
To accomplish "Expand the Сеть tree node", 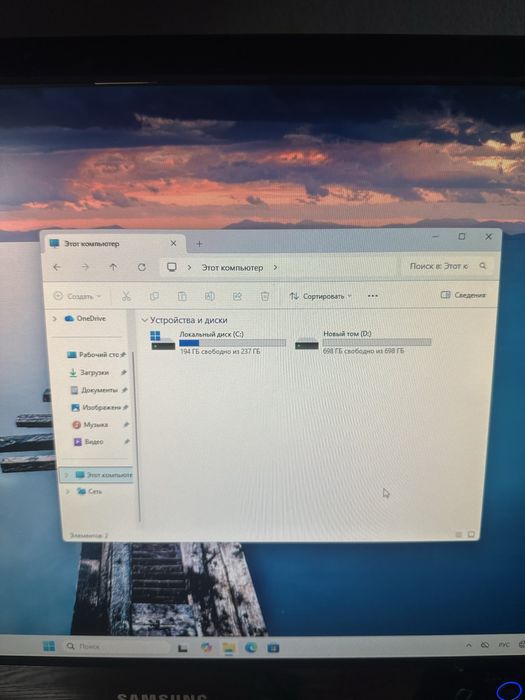I will [68, 491].
